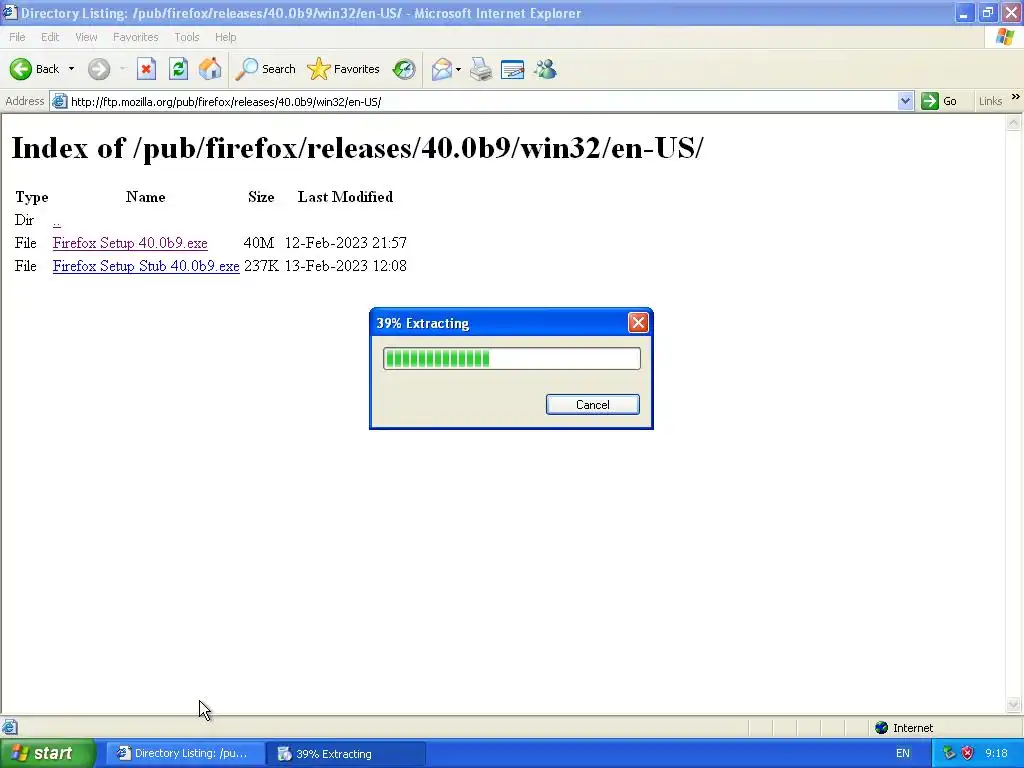This screenshot has height=768, width=1024.
Task: Click the 13-Feb-2023 12:08 date
Action: coord(345,266)
